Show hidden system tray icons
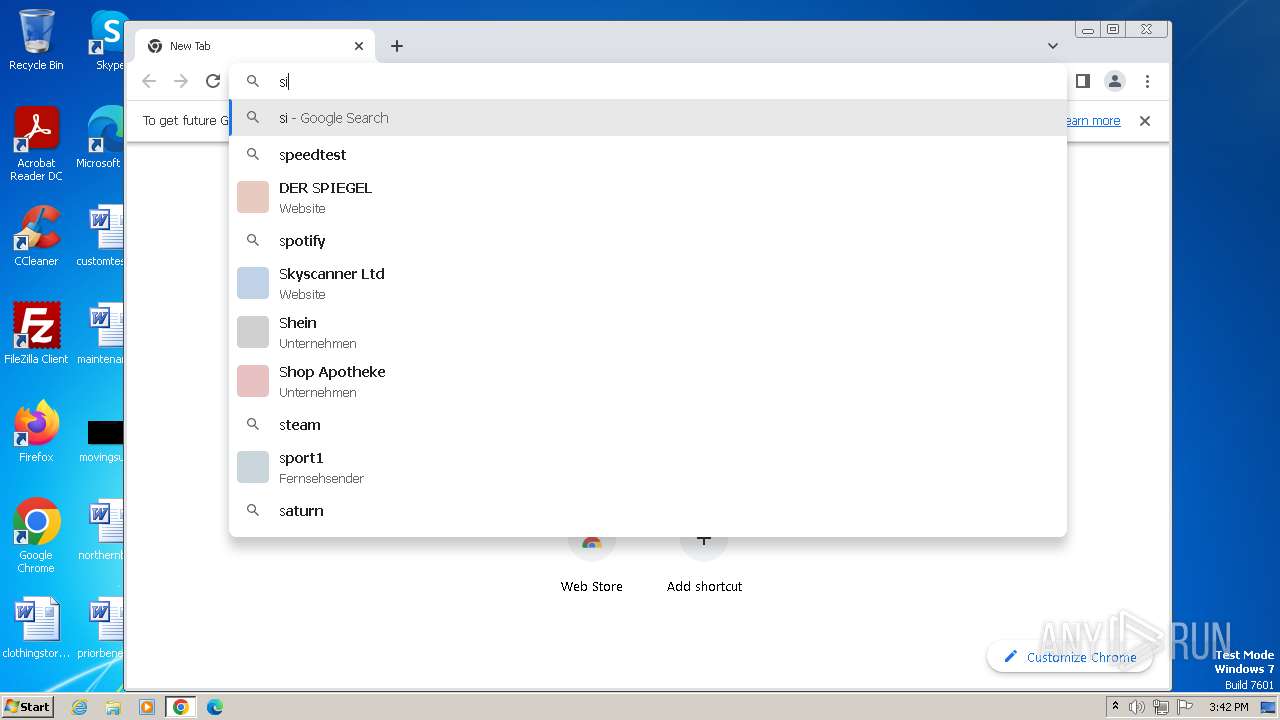 tap(1116, 707)
